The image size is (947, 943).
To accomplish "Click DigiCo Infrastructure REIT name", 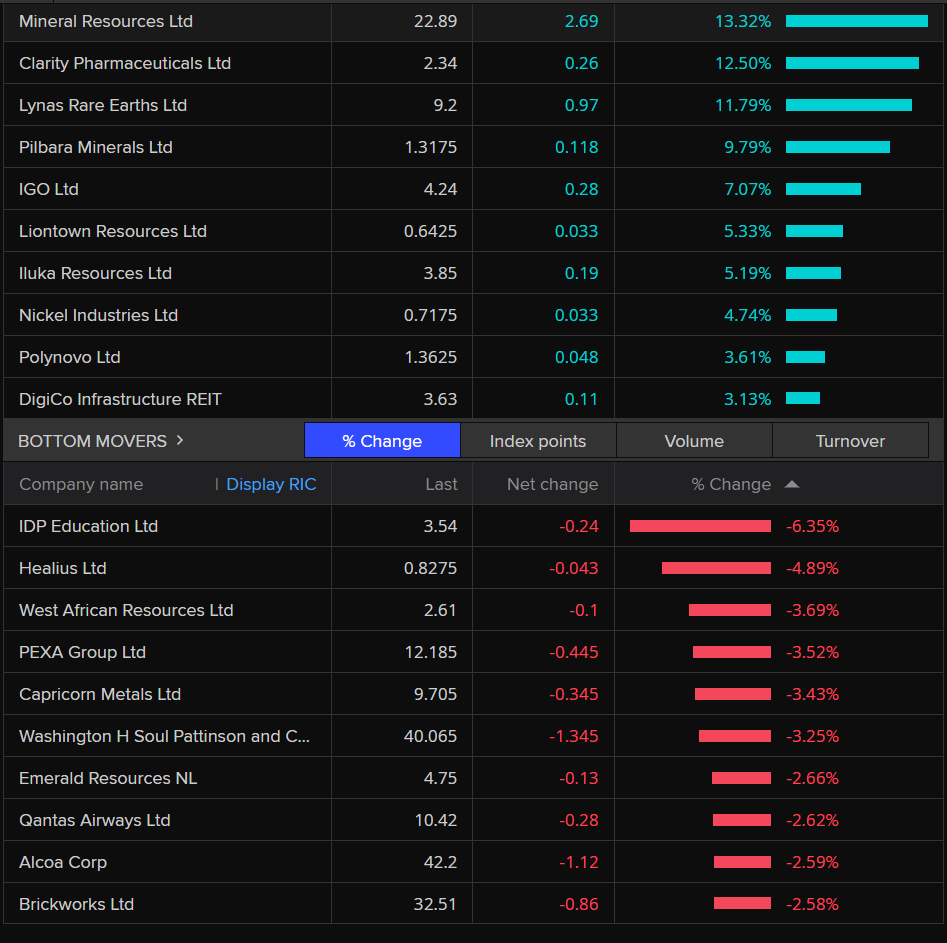I will click(121, 399).
